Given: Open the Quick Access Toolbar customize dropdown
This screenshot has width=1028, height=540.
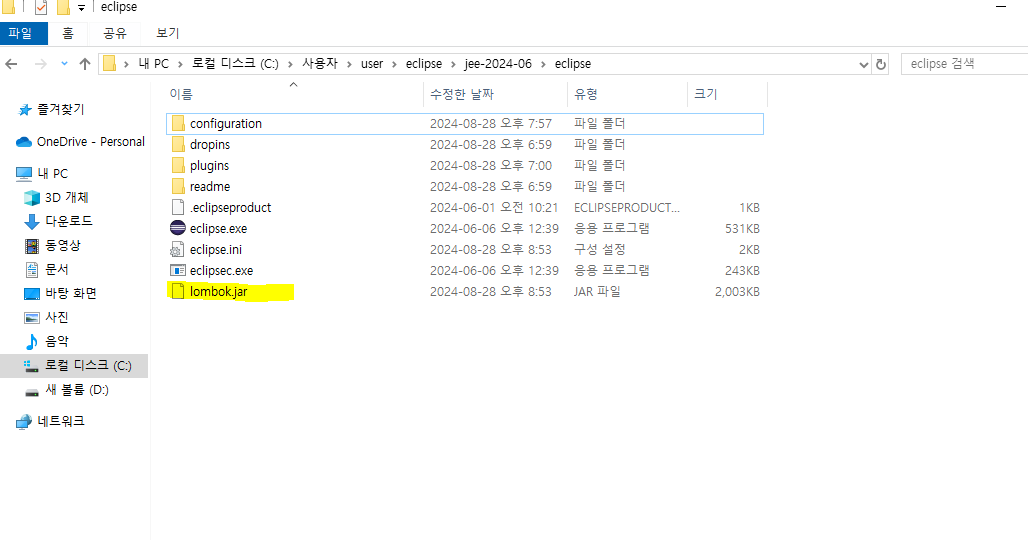Looking at the screenshot, I should click(81, 8).
